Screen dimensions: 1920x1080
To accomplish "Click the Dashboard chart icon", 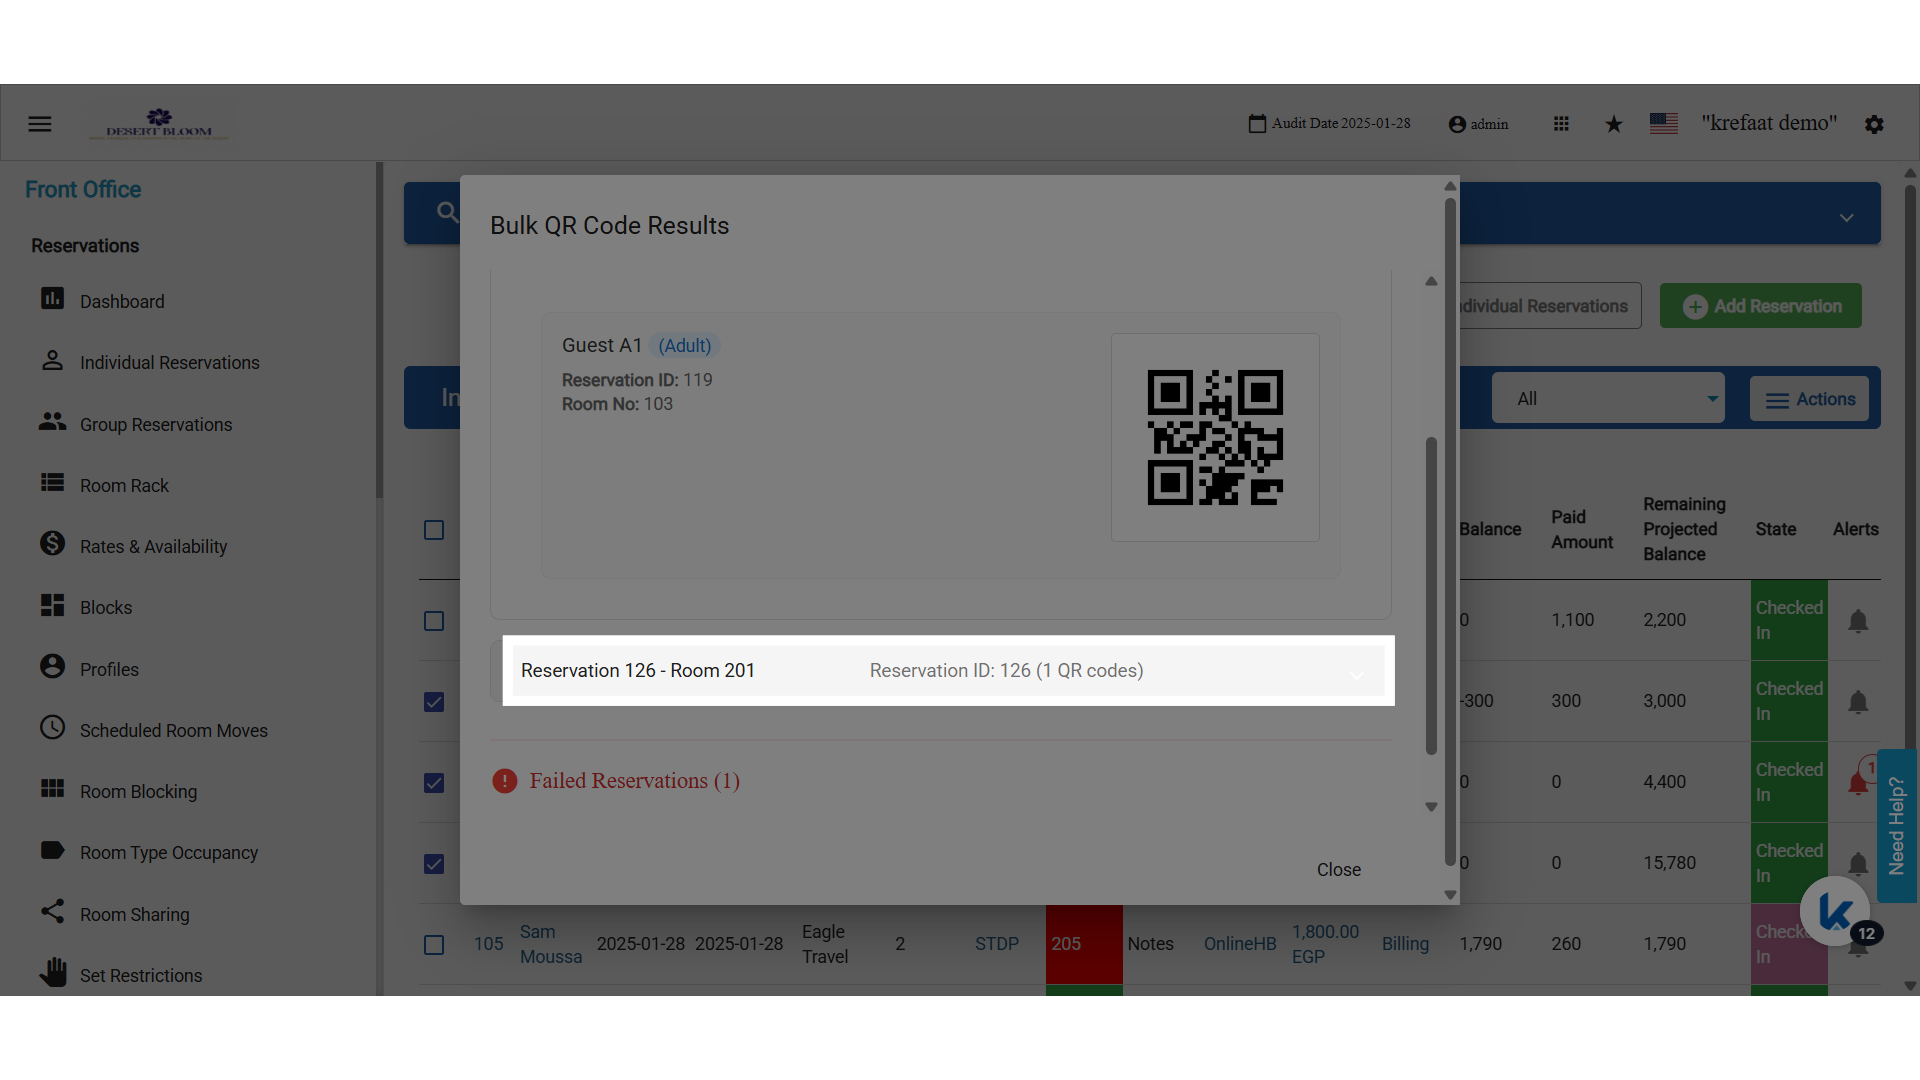I will coord(52,299).
